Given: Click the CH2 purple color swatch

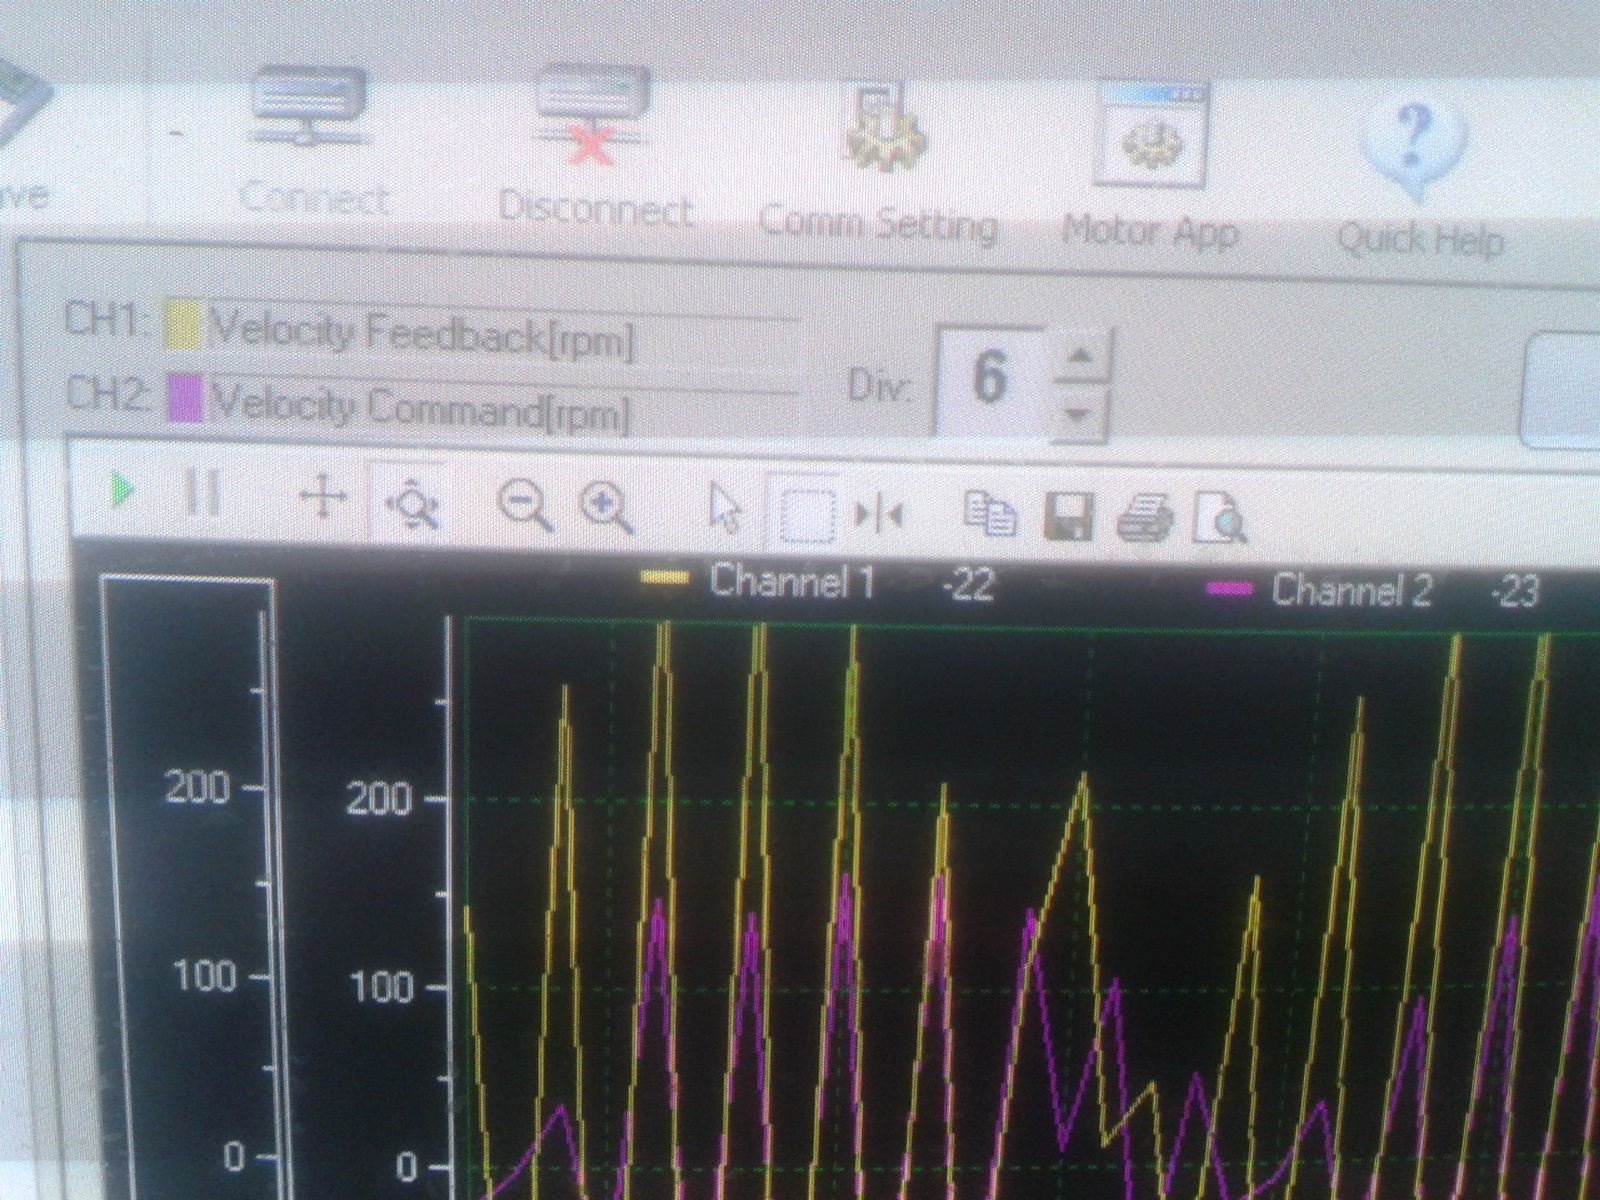Looking at the screenshot, I should point(185,396).
